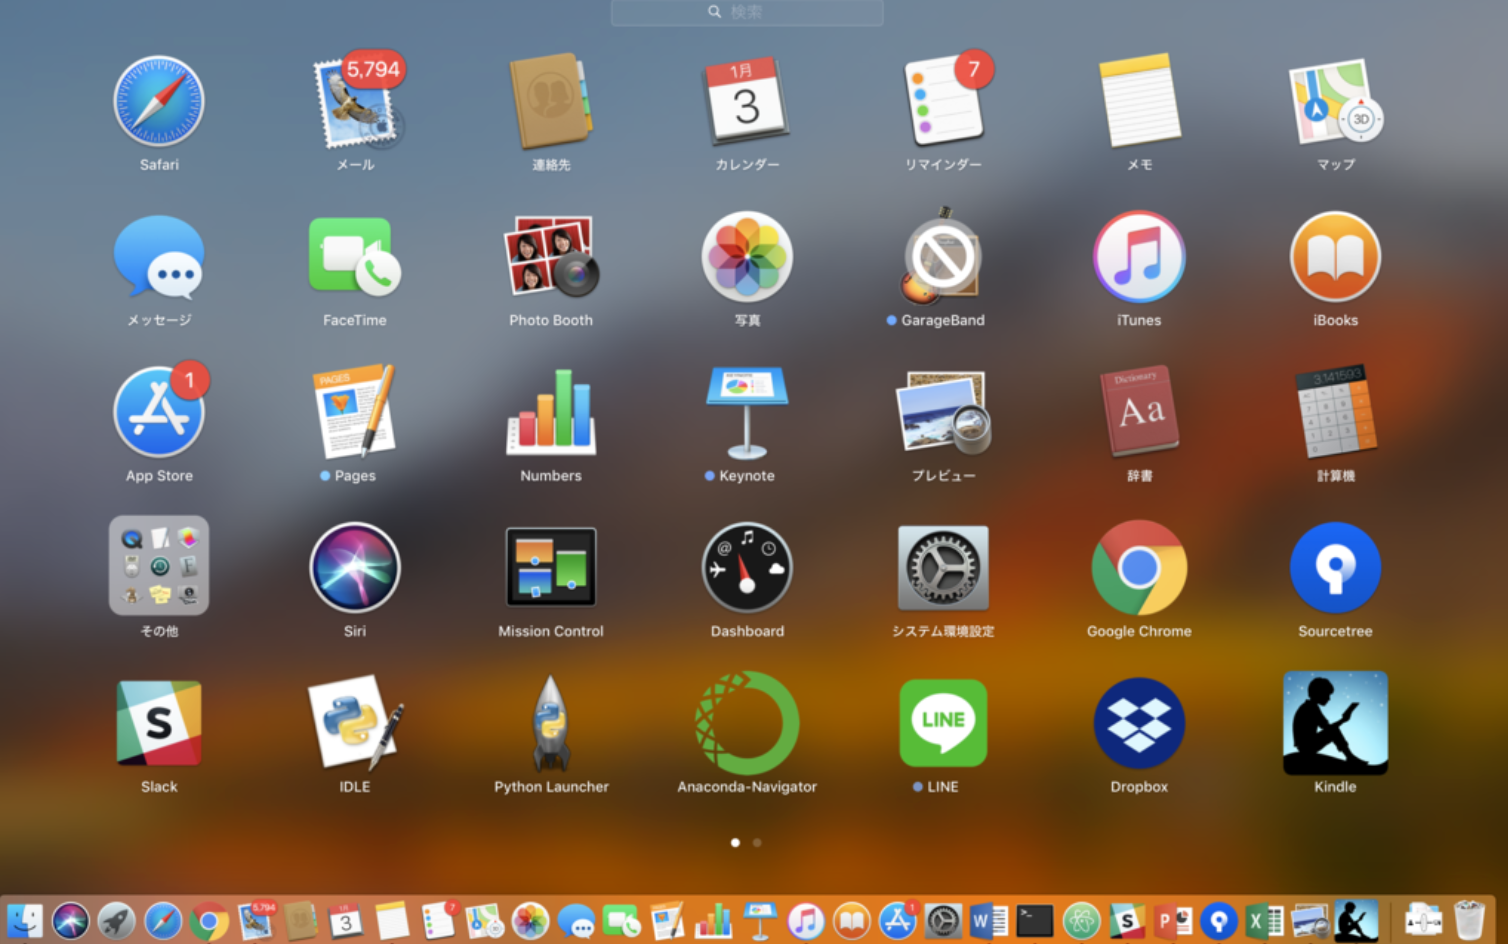This screenshot has height=944, width=1508.
Task: Open the その他 folder
Action: pyautogui.click(x=159, y=566)
